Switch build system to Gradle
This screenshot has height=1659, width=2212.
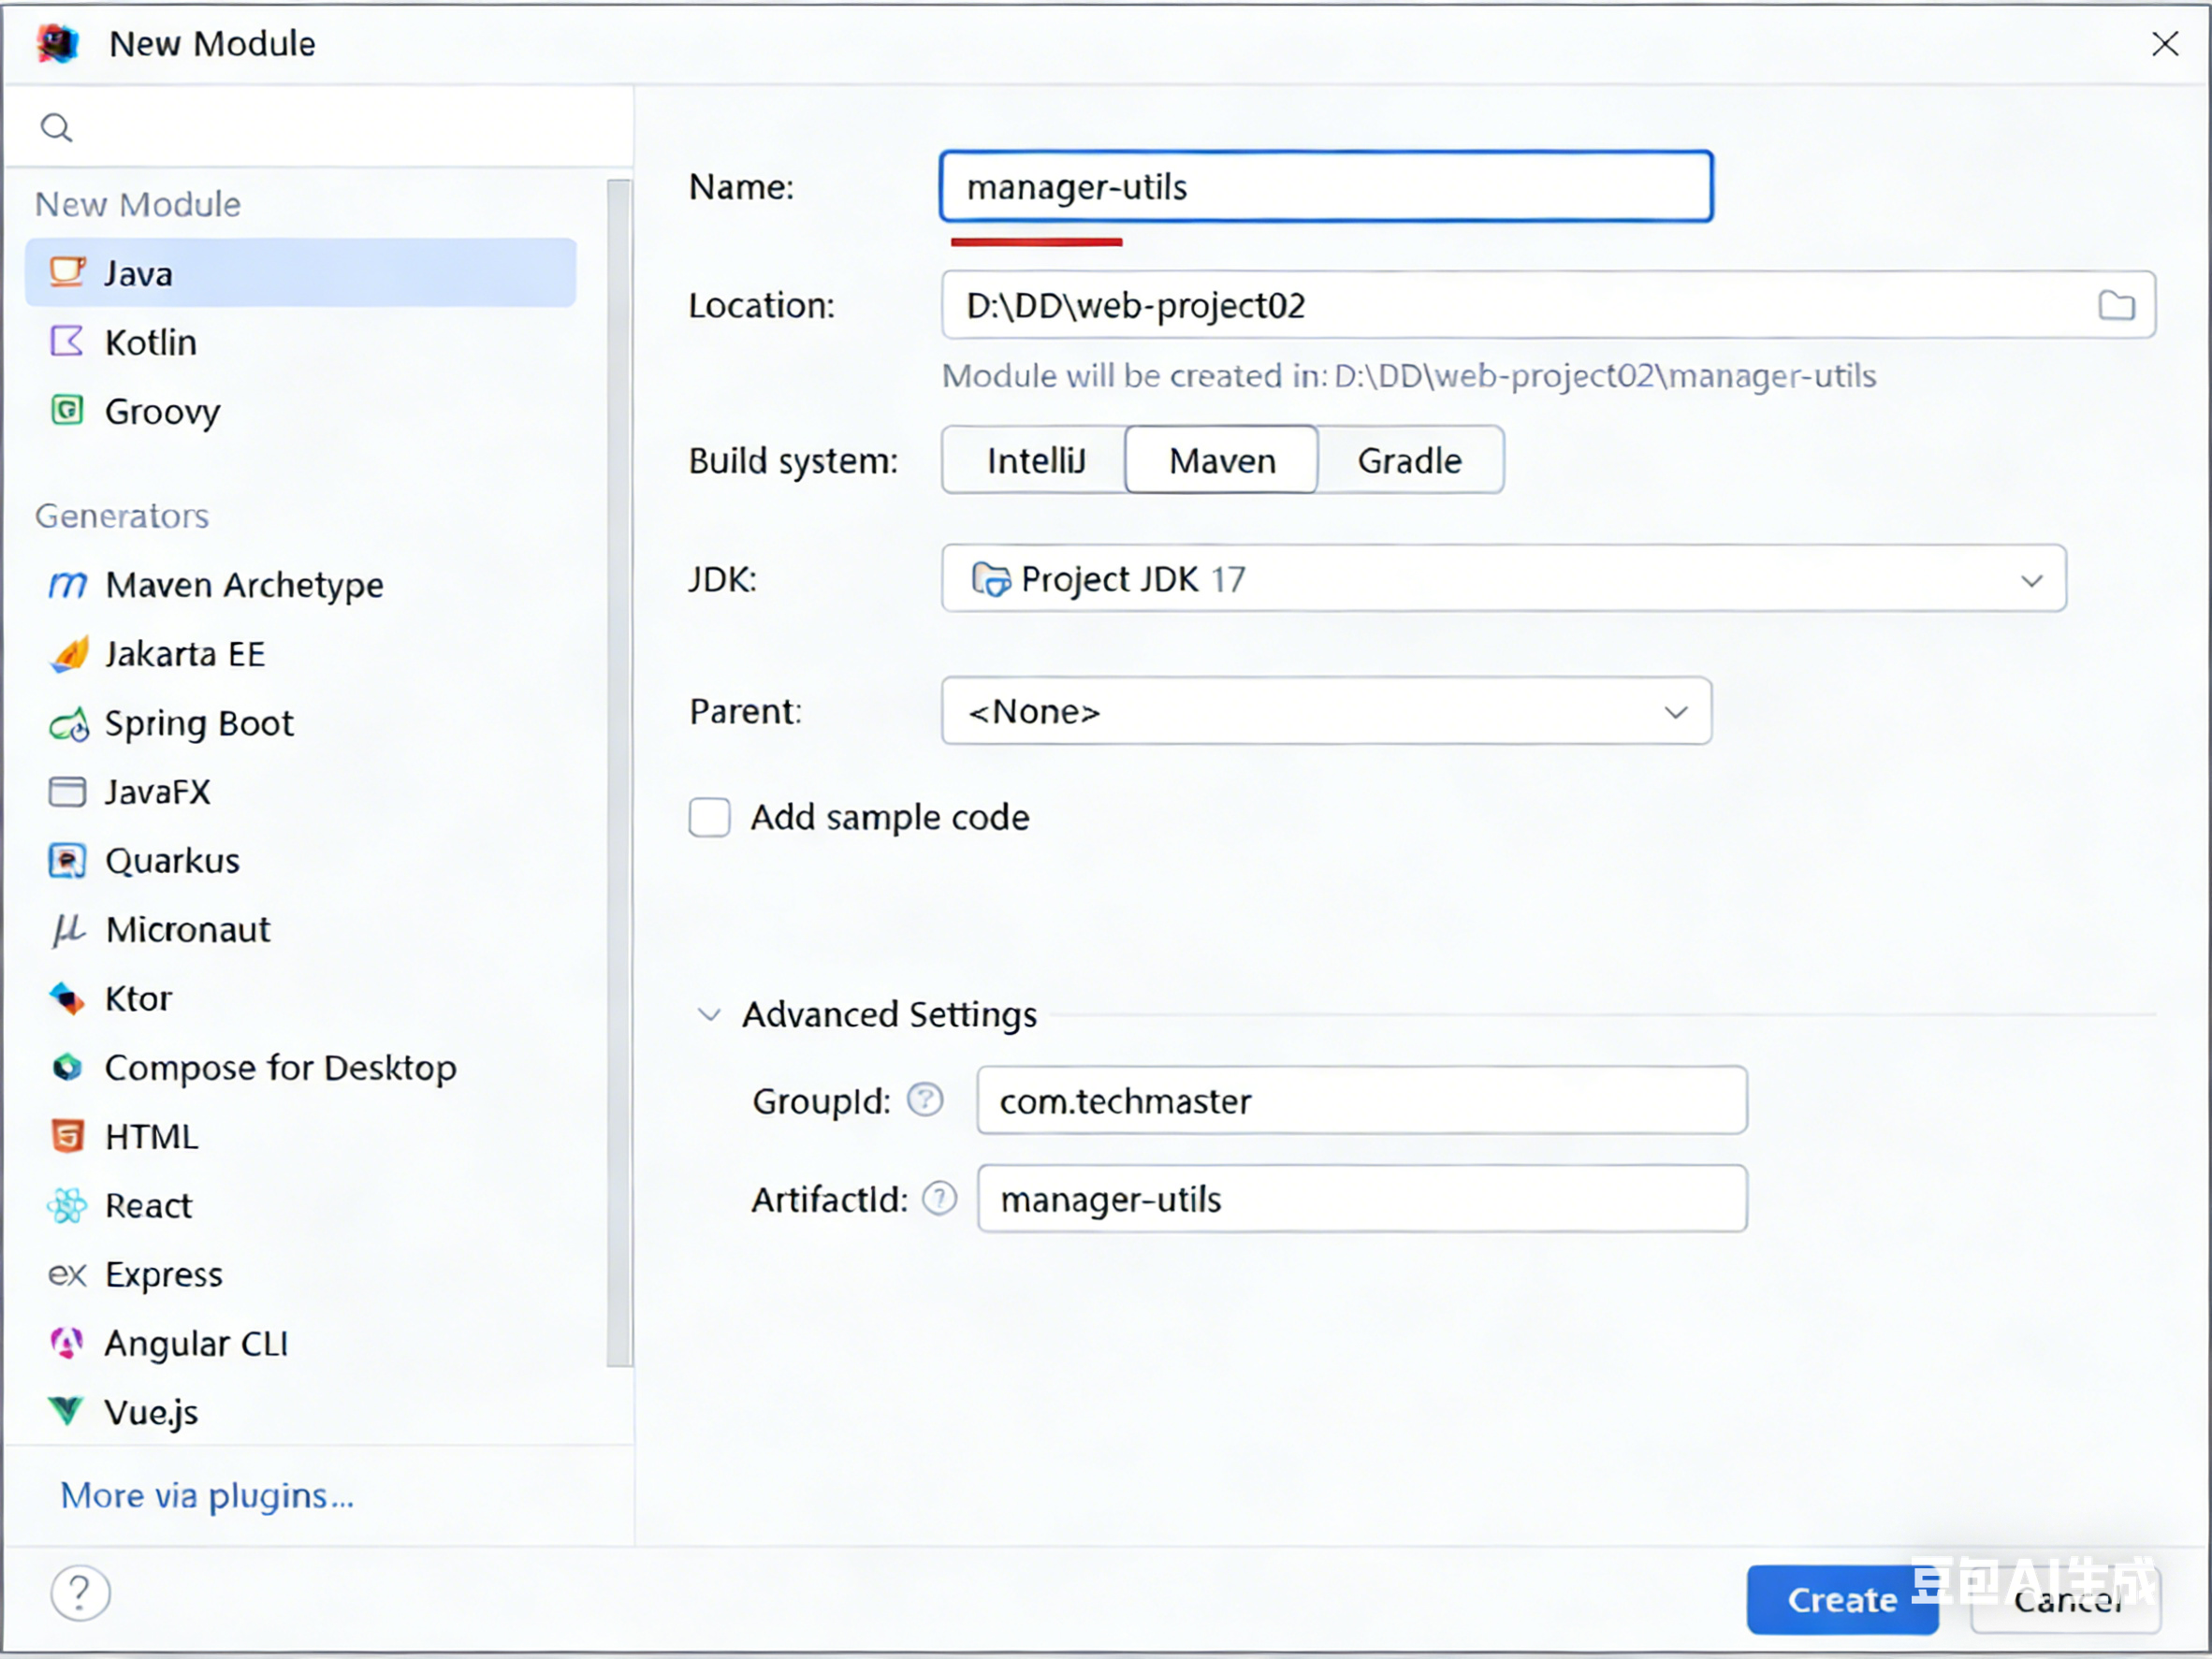[1409, 460]
